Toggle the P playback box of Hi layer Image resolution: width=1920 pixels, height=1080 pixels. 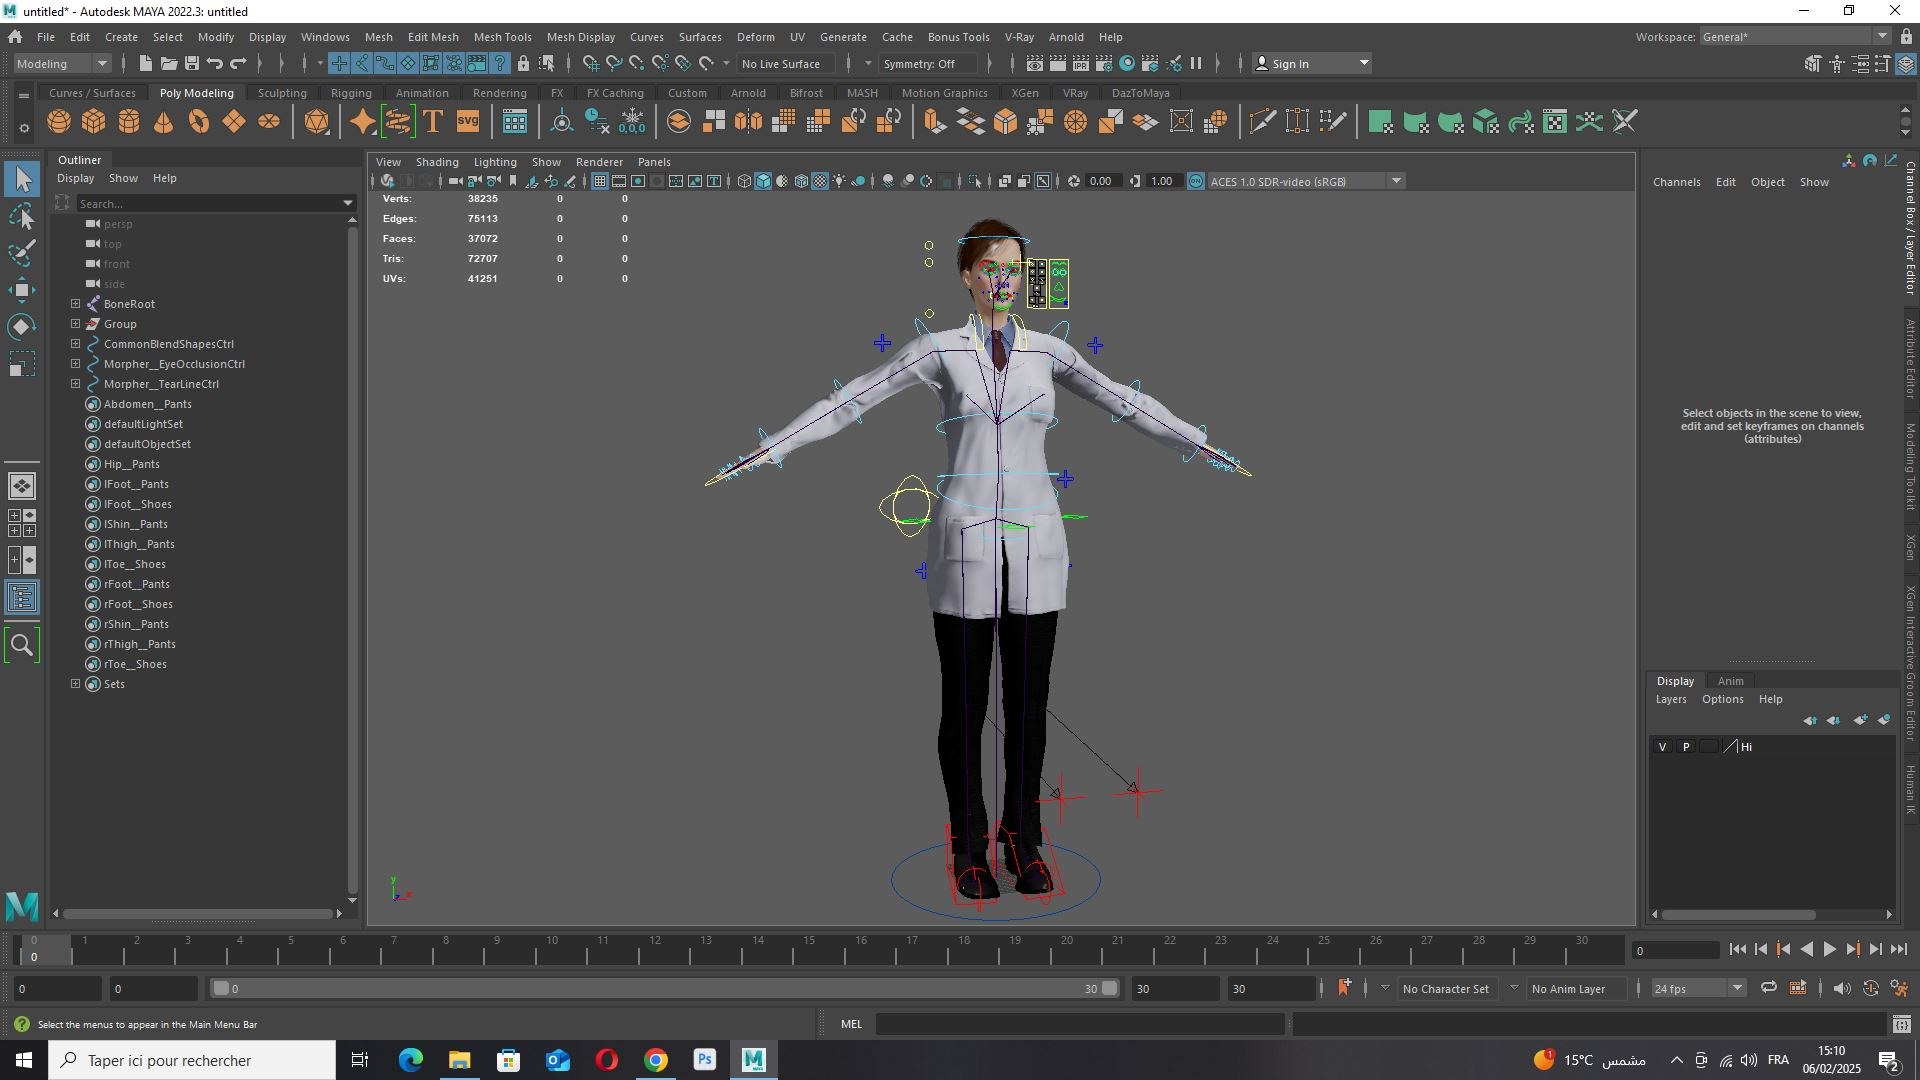pyautogui.click(x=1686, y=747)
